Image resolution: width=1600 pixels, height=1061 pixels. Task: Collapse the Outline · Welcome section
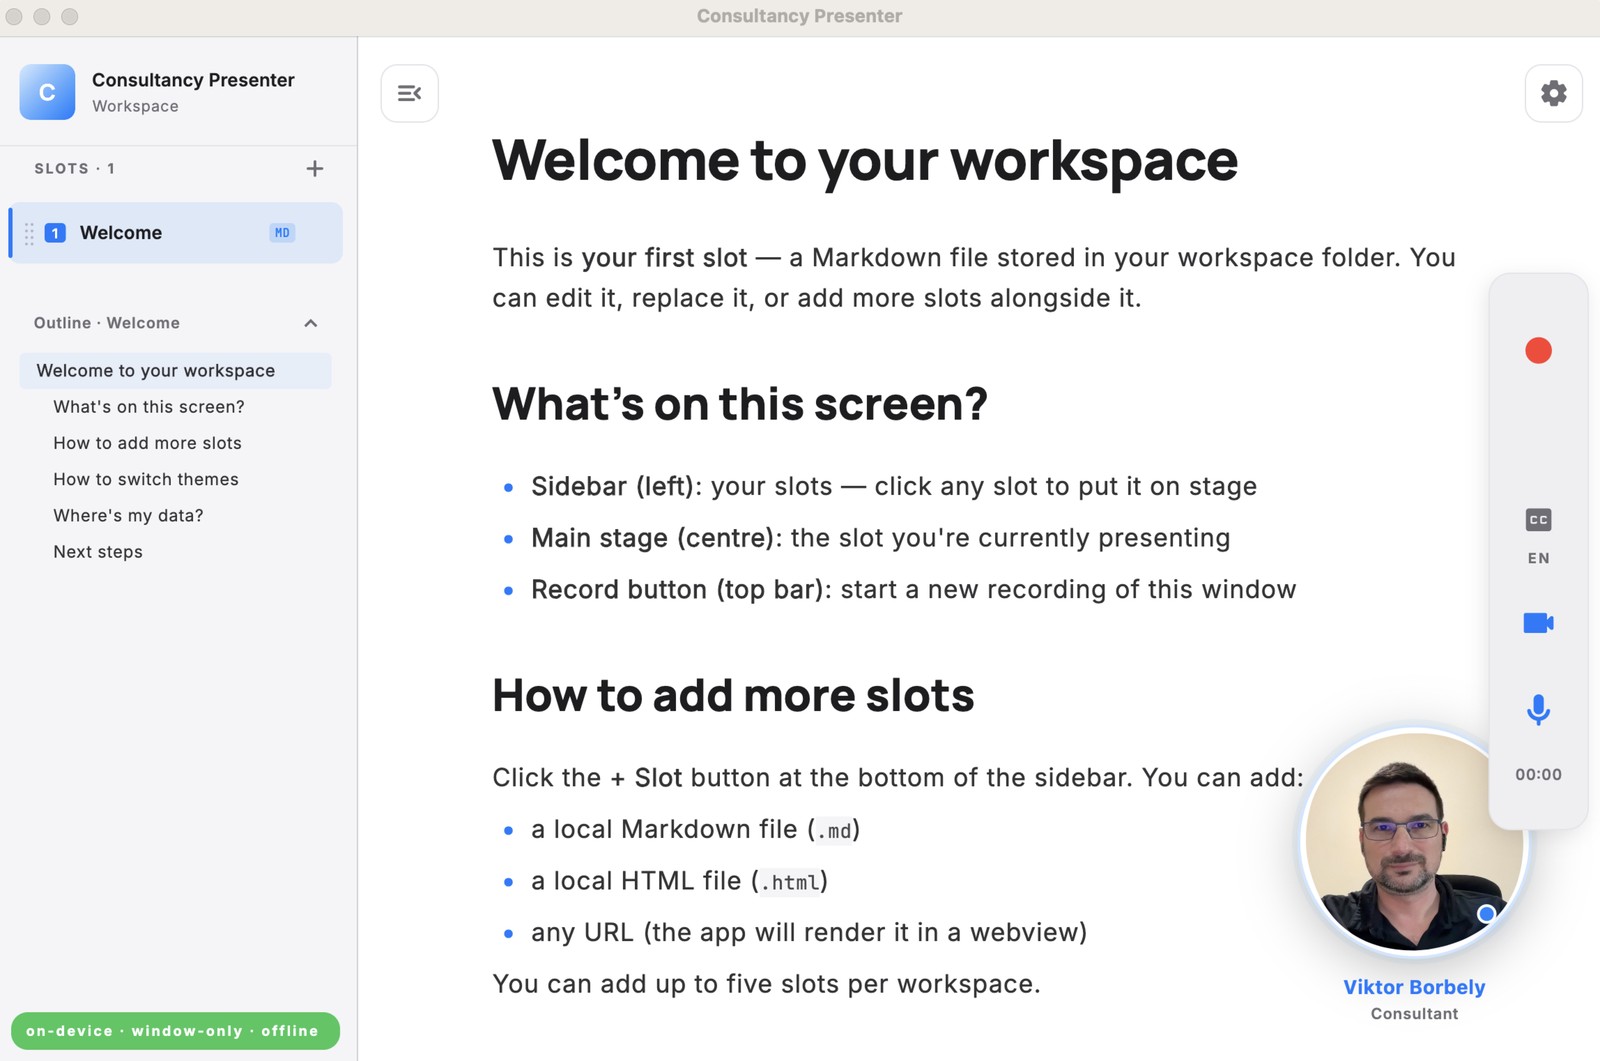point(311,323)
